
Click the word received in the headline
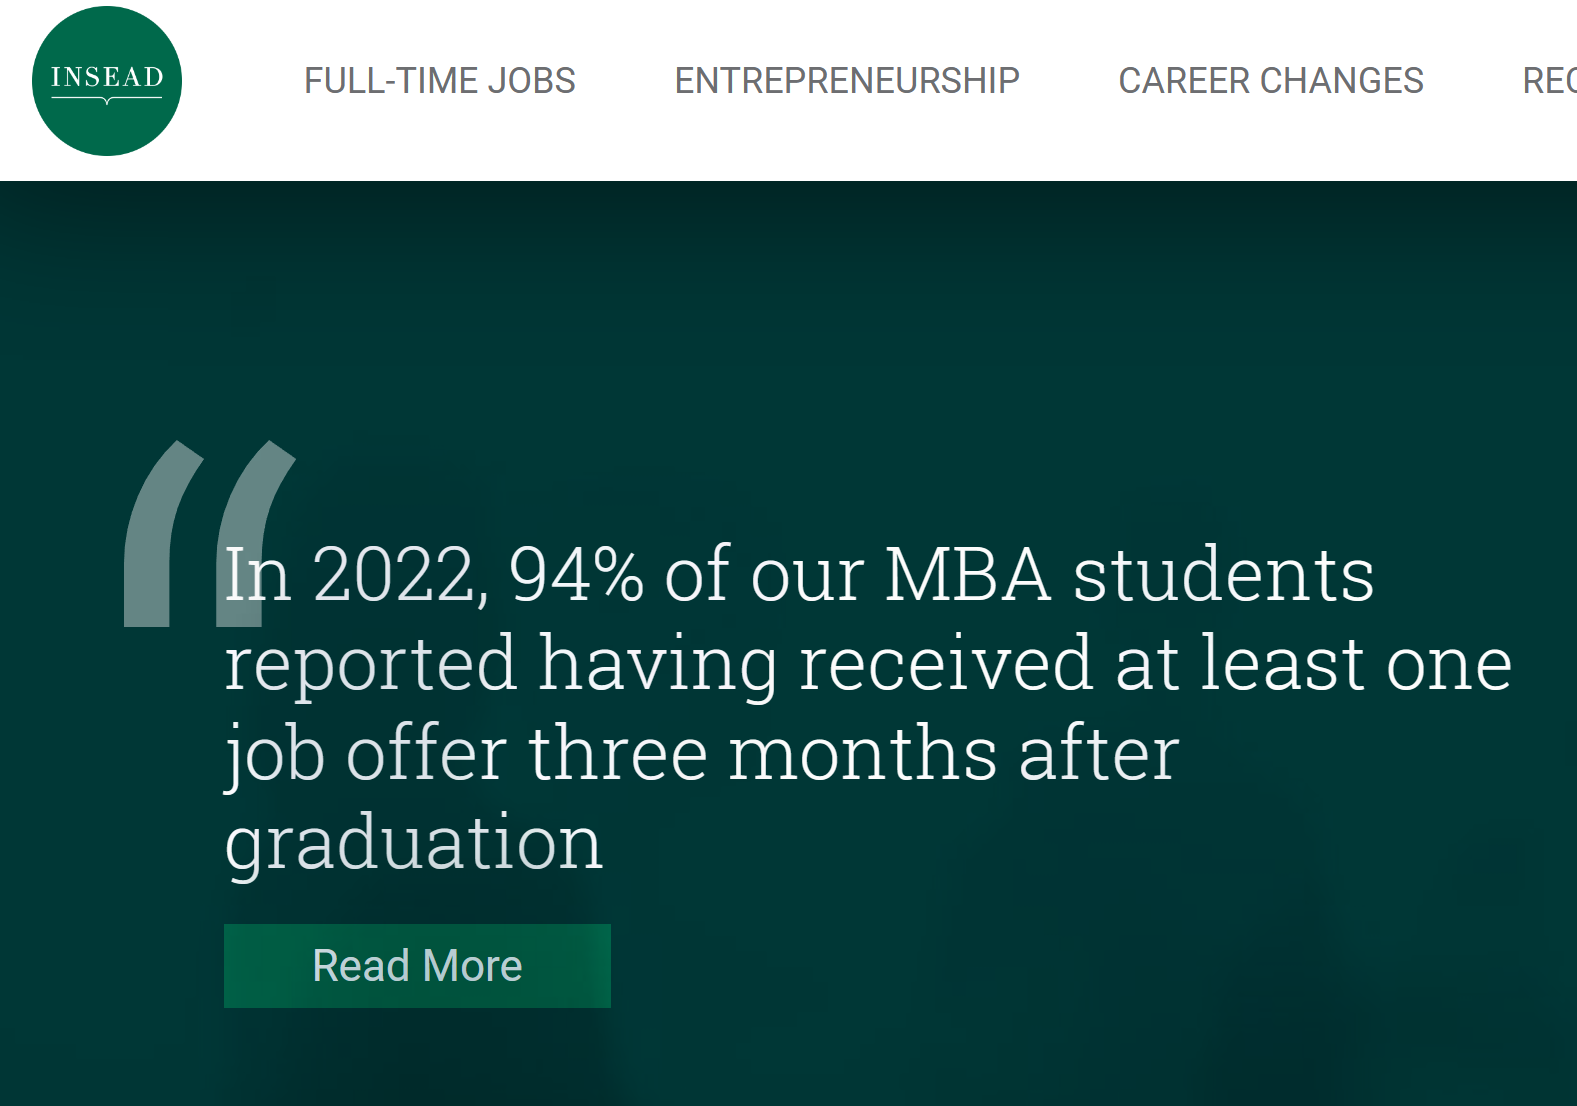[945, 664]
